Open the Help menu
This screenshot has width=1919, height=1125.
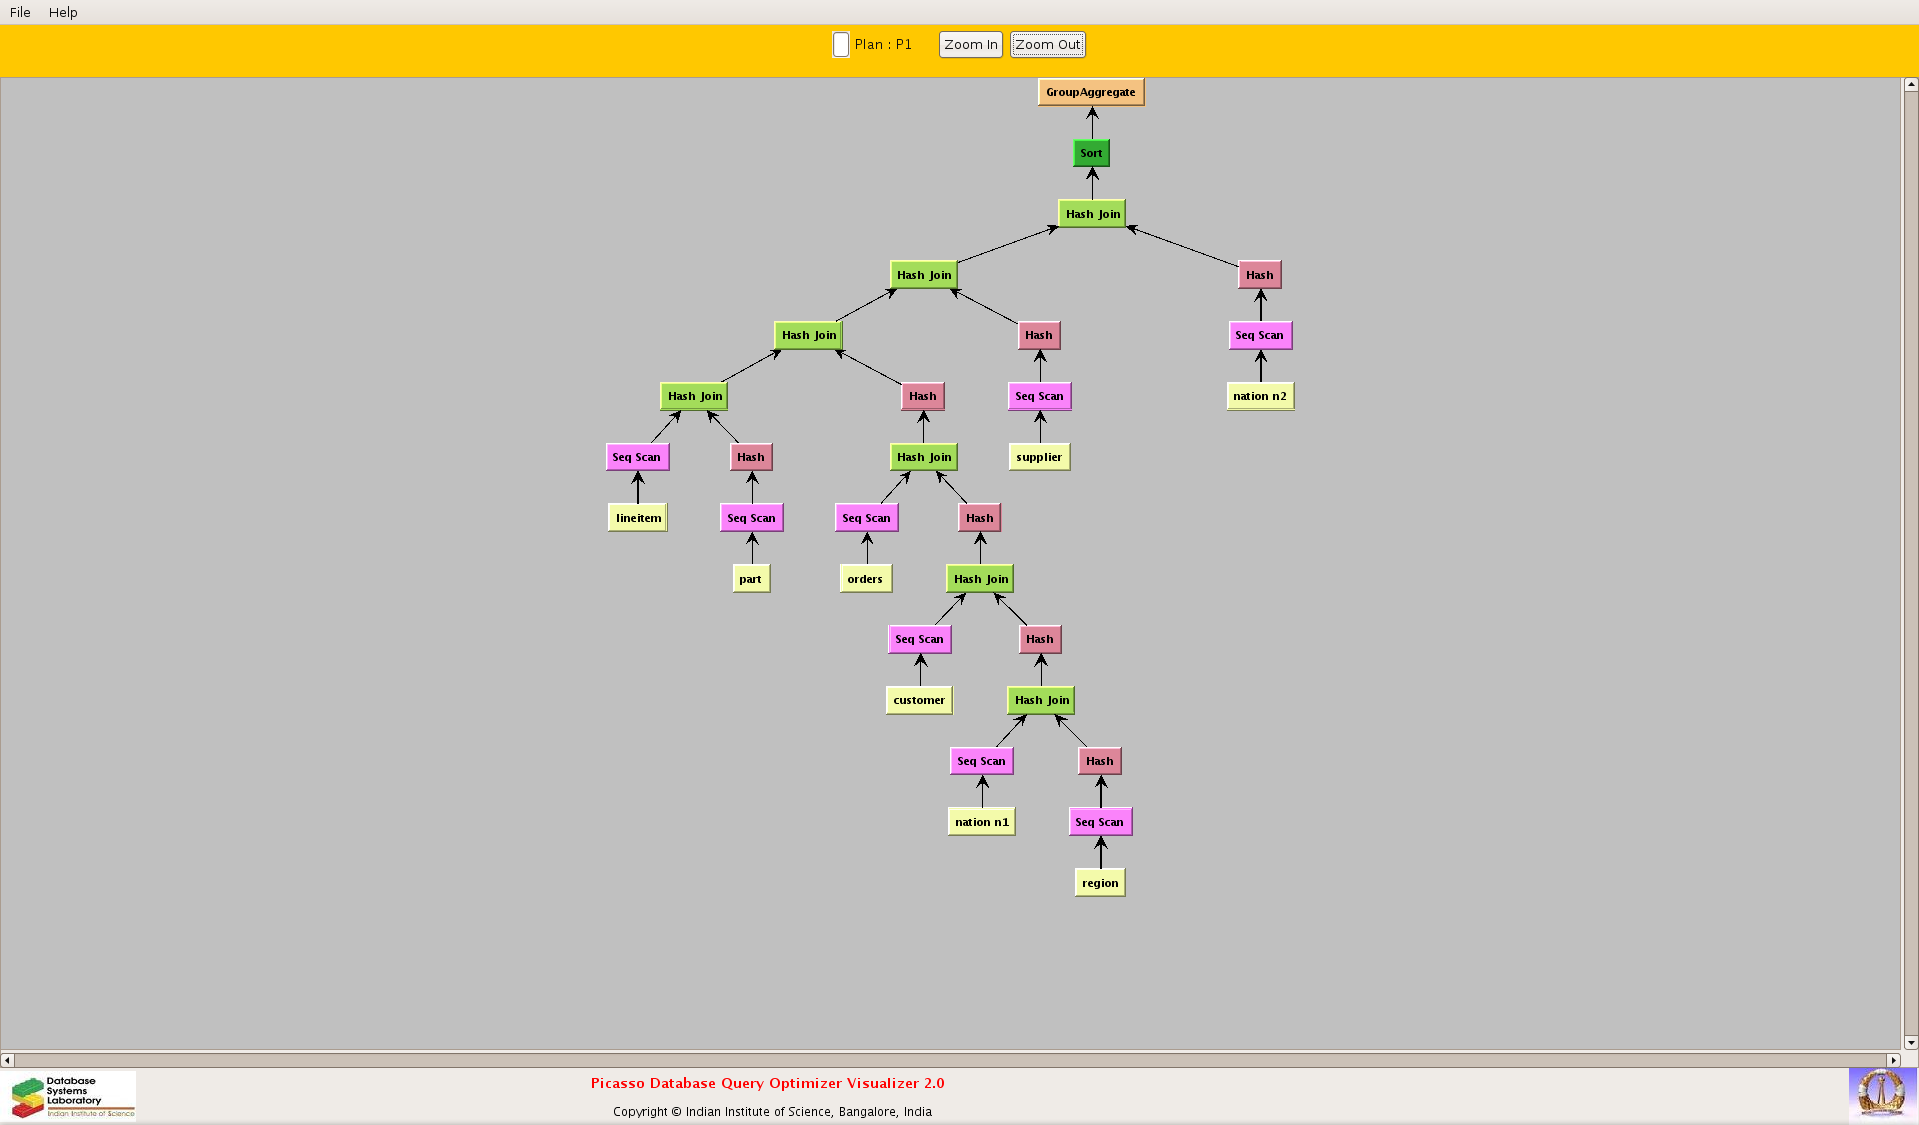point(63,12)
